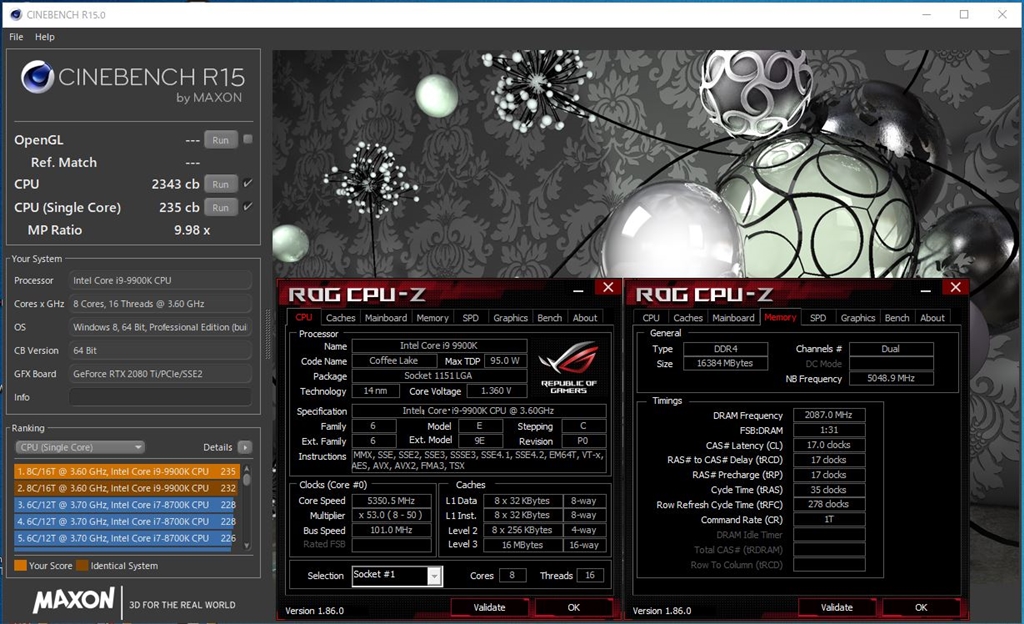
Task: Click the Package value "Socket 1151 LGA"
Action: click(440, 376)
